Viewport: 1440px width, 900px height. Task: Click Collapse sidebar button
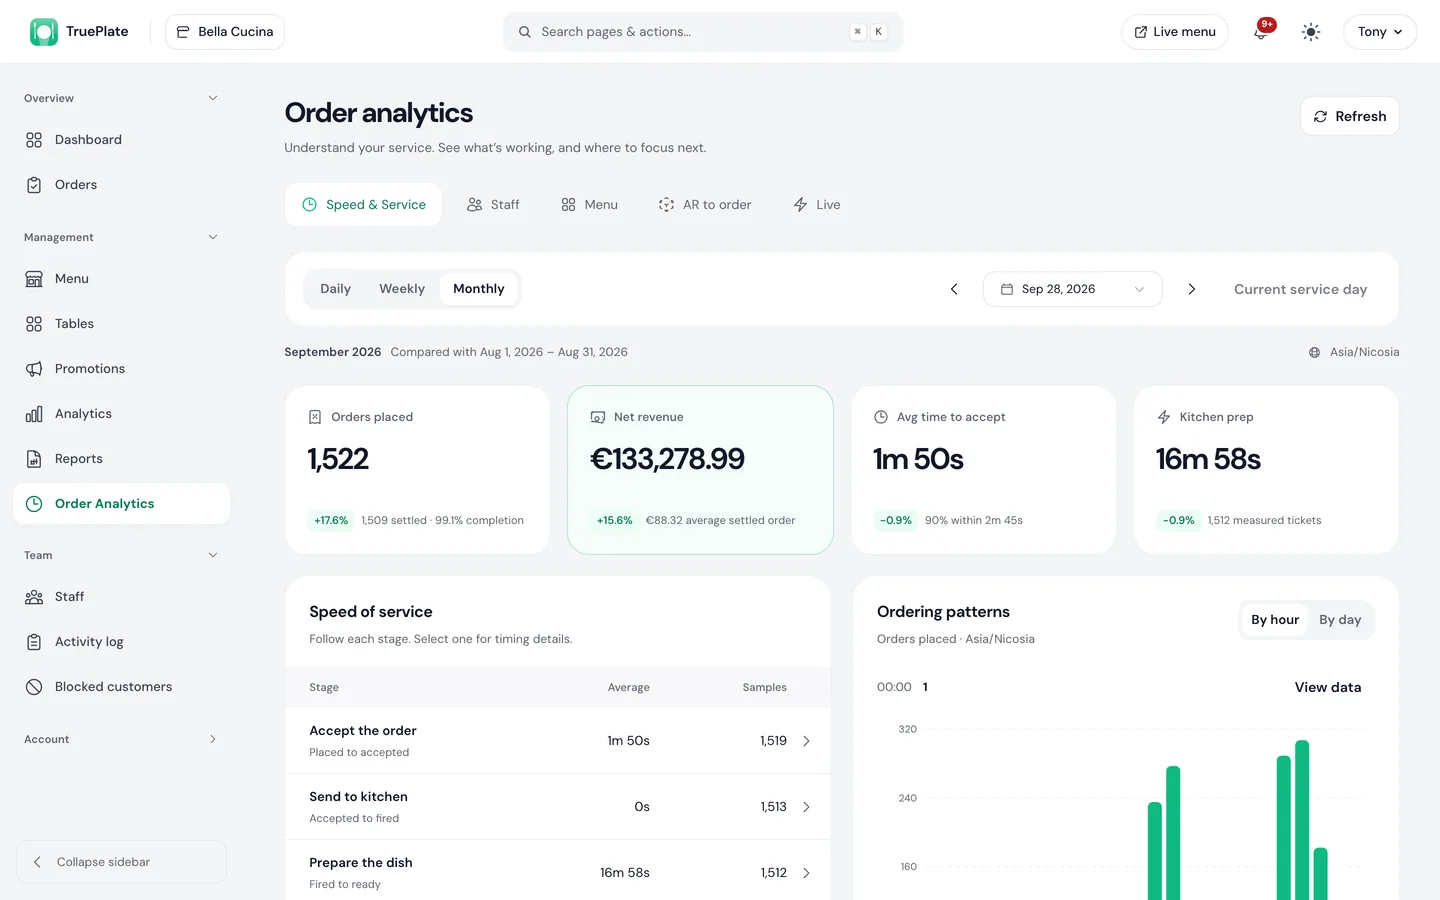[x=121, y=862]
